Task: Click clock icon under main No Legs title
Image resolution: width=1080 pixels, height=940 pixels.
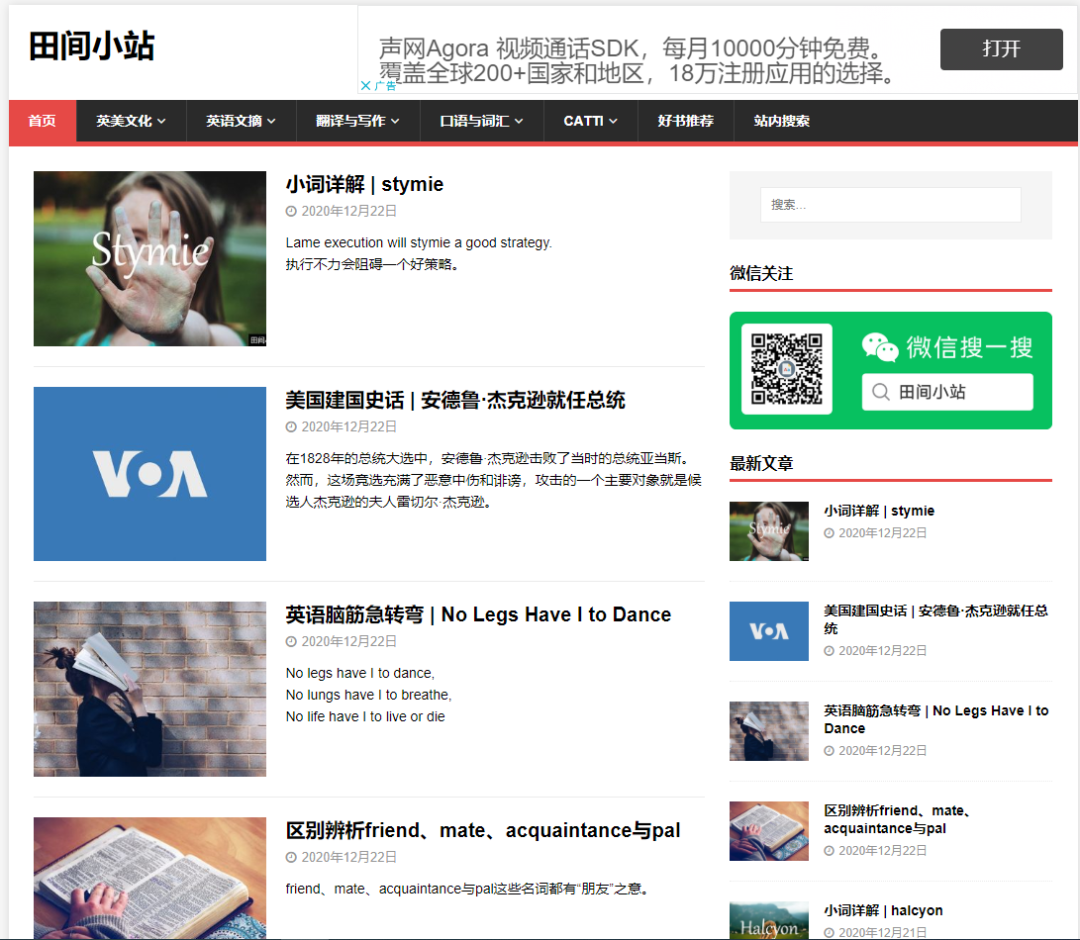Action: click(291, 641)
